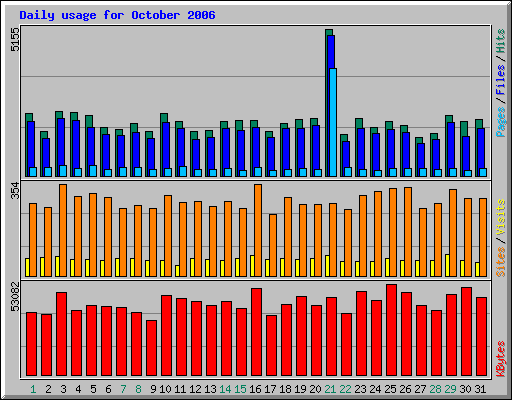Click day 7 on the x-axis
Viewport: 512px width, 400px height.
pyautogui.click(x=123, y=389)
